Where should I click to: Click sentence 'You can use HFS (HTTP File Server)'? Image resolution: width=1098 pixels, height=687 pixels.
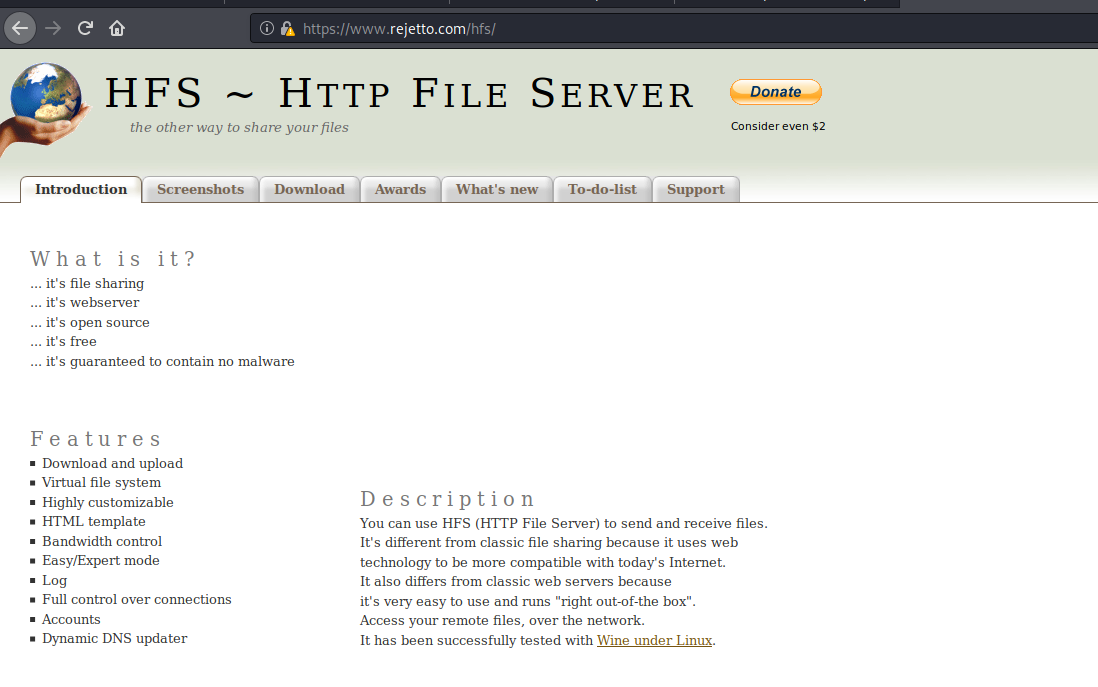tap(480, 524)
